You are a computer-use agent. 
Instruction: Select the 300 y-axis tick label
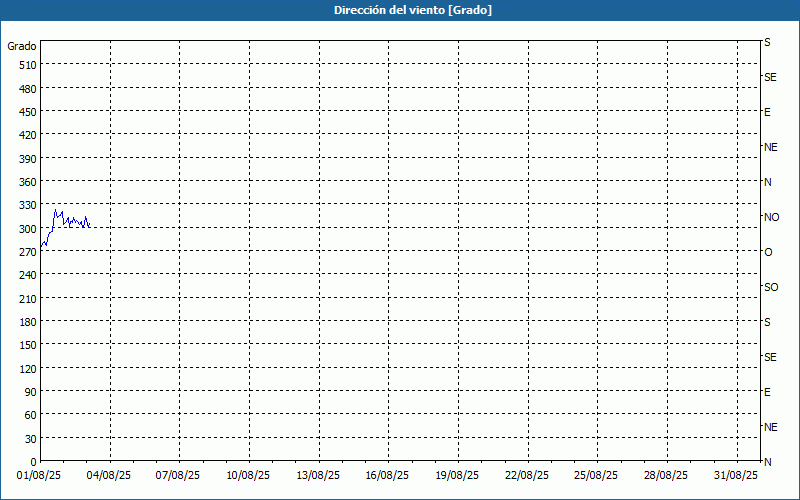tap(28, 229)
